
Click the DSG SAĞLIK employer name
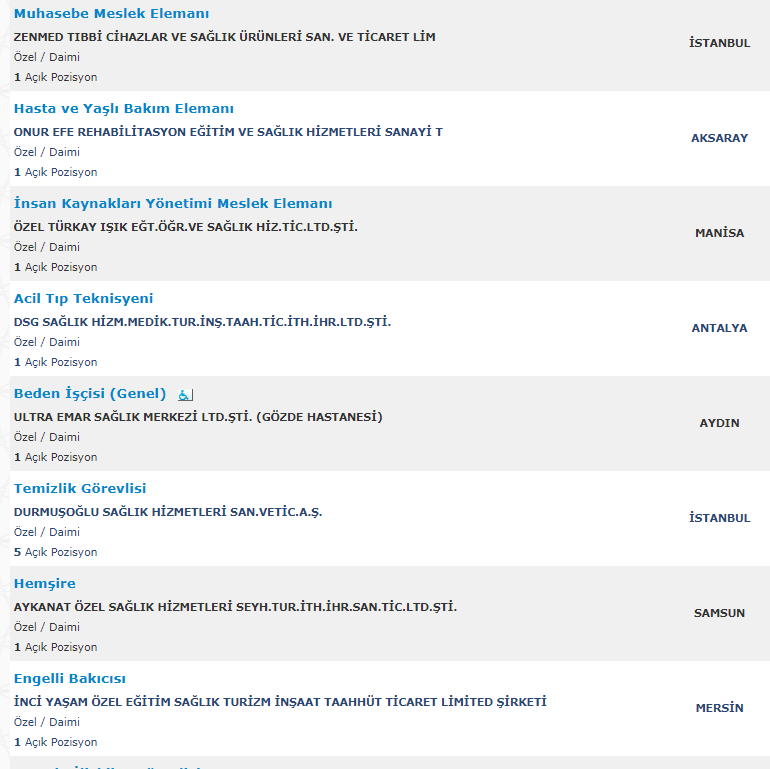coord(202,322)
